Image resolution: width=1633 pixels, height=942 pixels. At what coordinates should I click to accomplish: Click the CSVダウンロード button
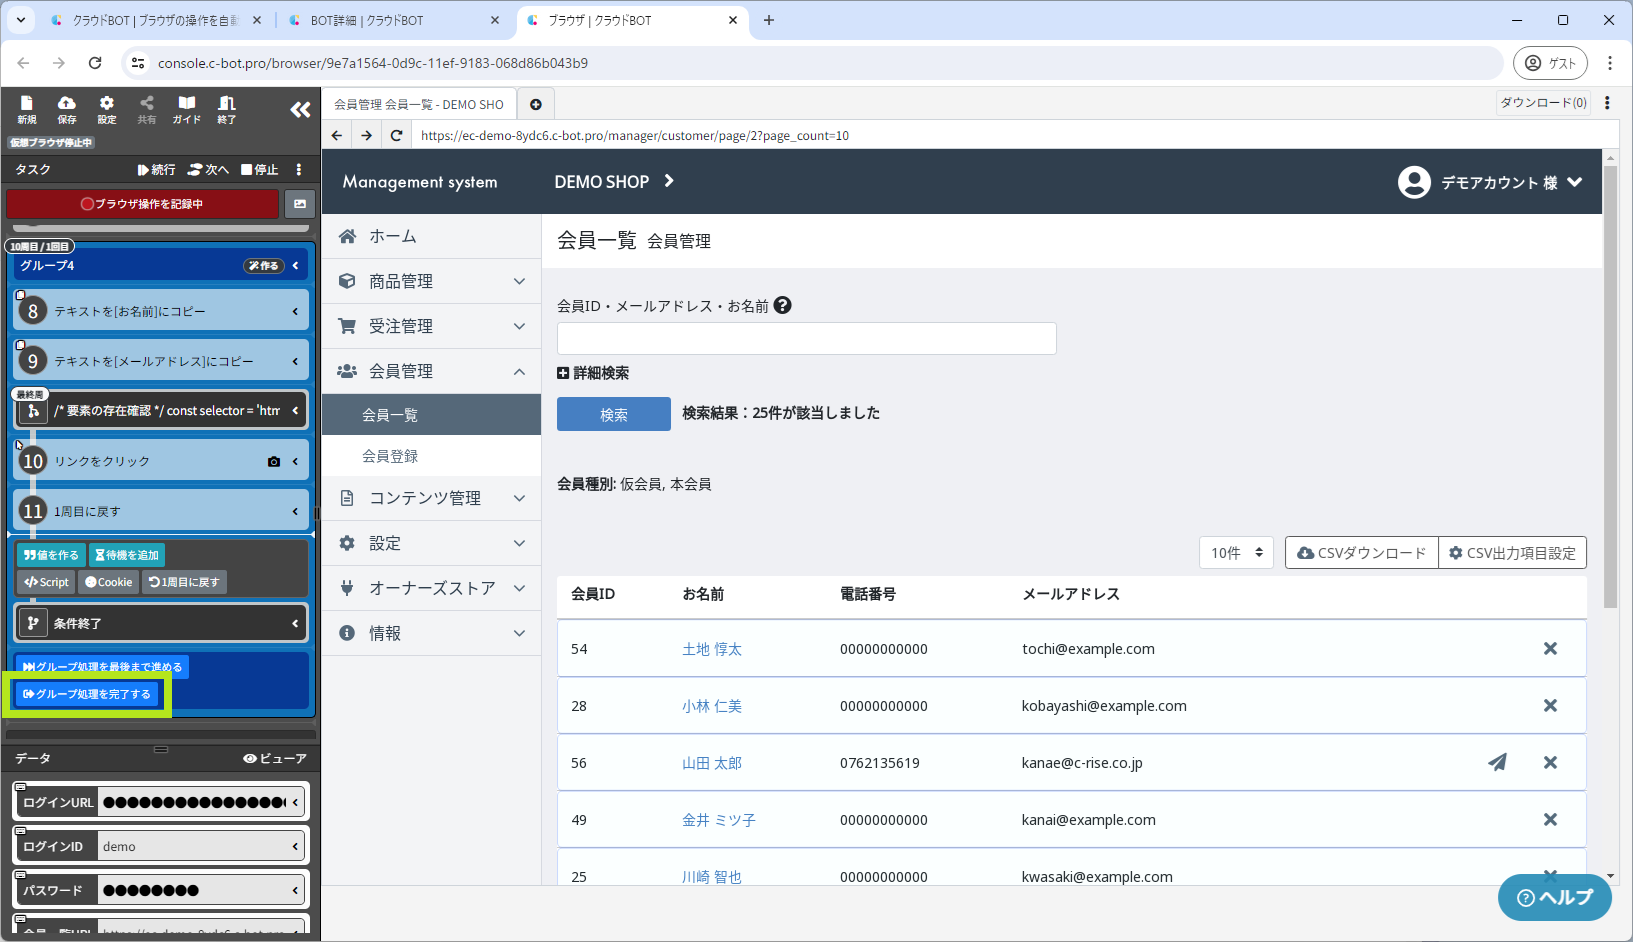pos(1362,552)
